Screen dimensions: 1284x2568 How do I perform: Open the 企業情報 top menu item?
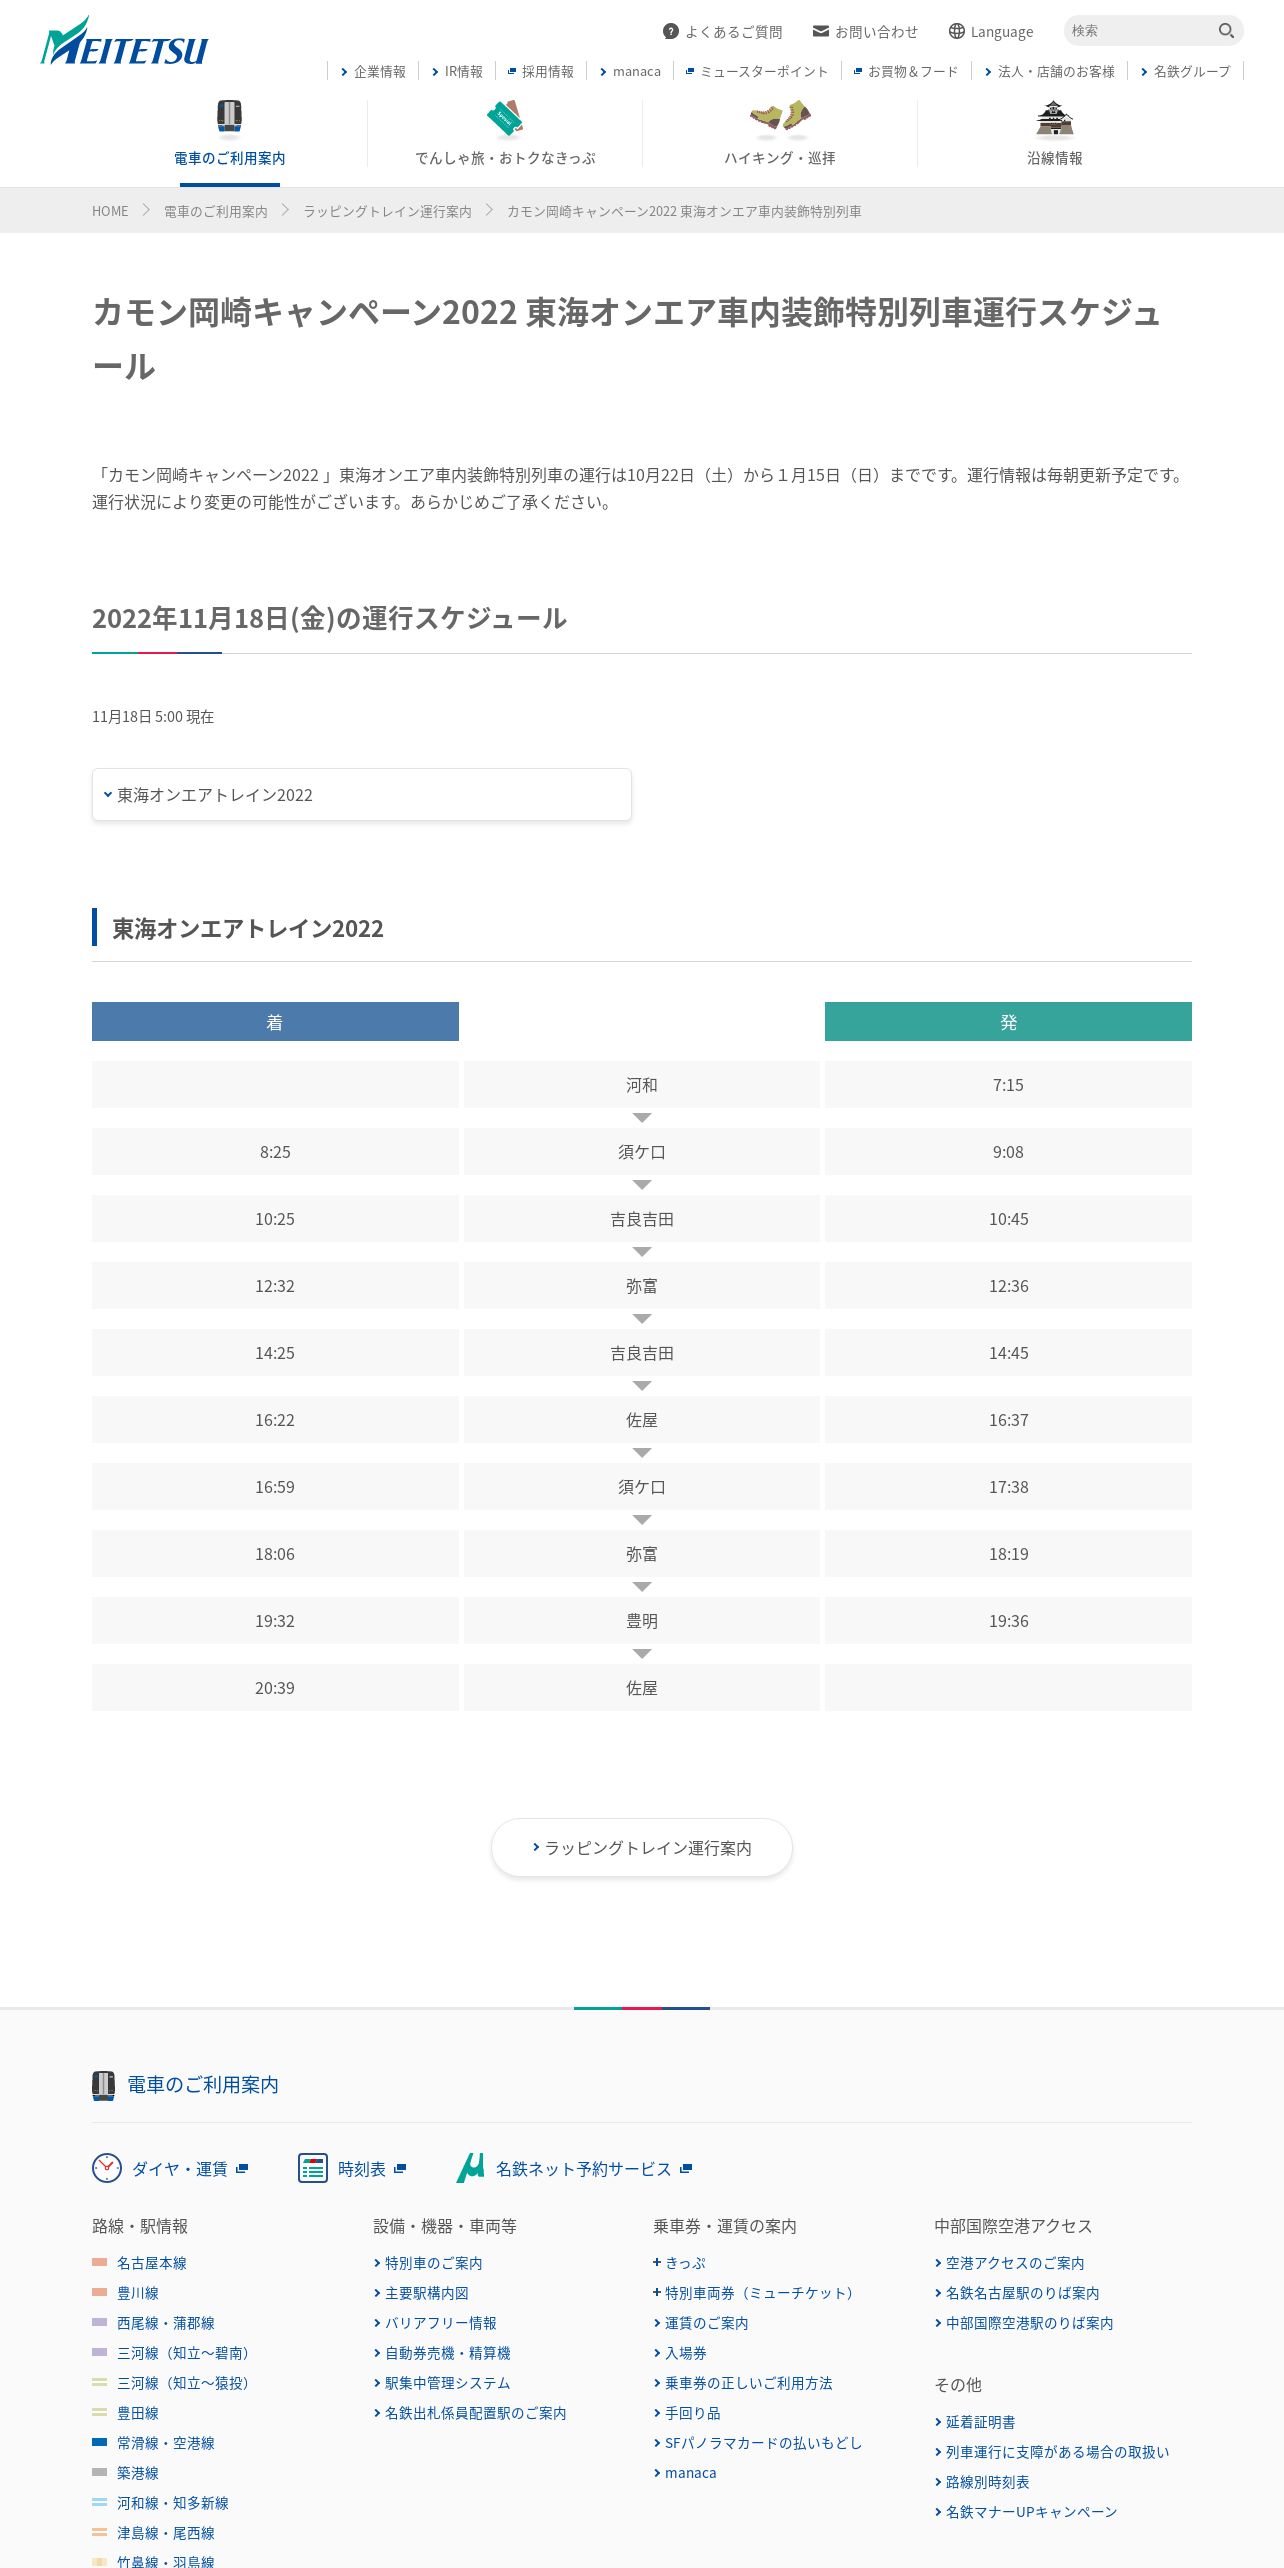tap(373, 71)
